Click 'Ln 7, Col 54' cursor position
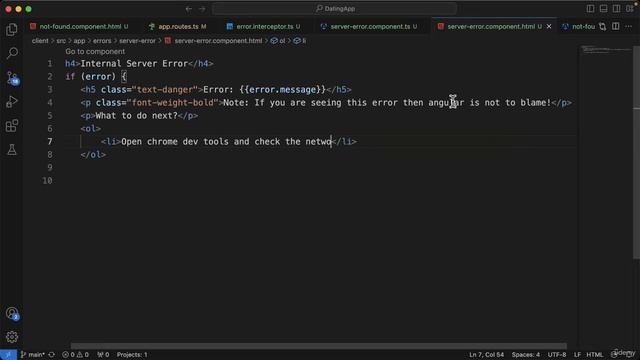Screen dimensions: 640x360 pyautogui.click(x=486, y=355)
